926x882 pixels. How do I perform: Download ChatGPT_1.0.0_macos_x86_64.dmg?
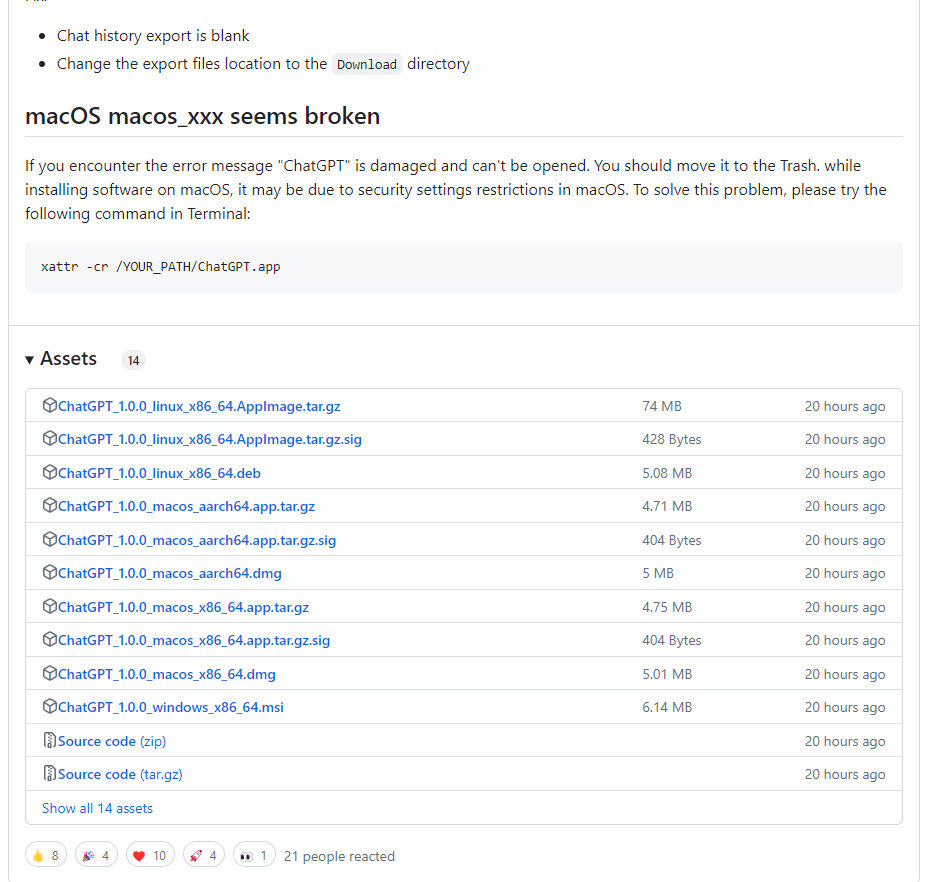[167, 675]
